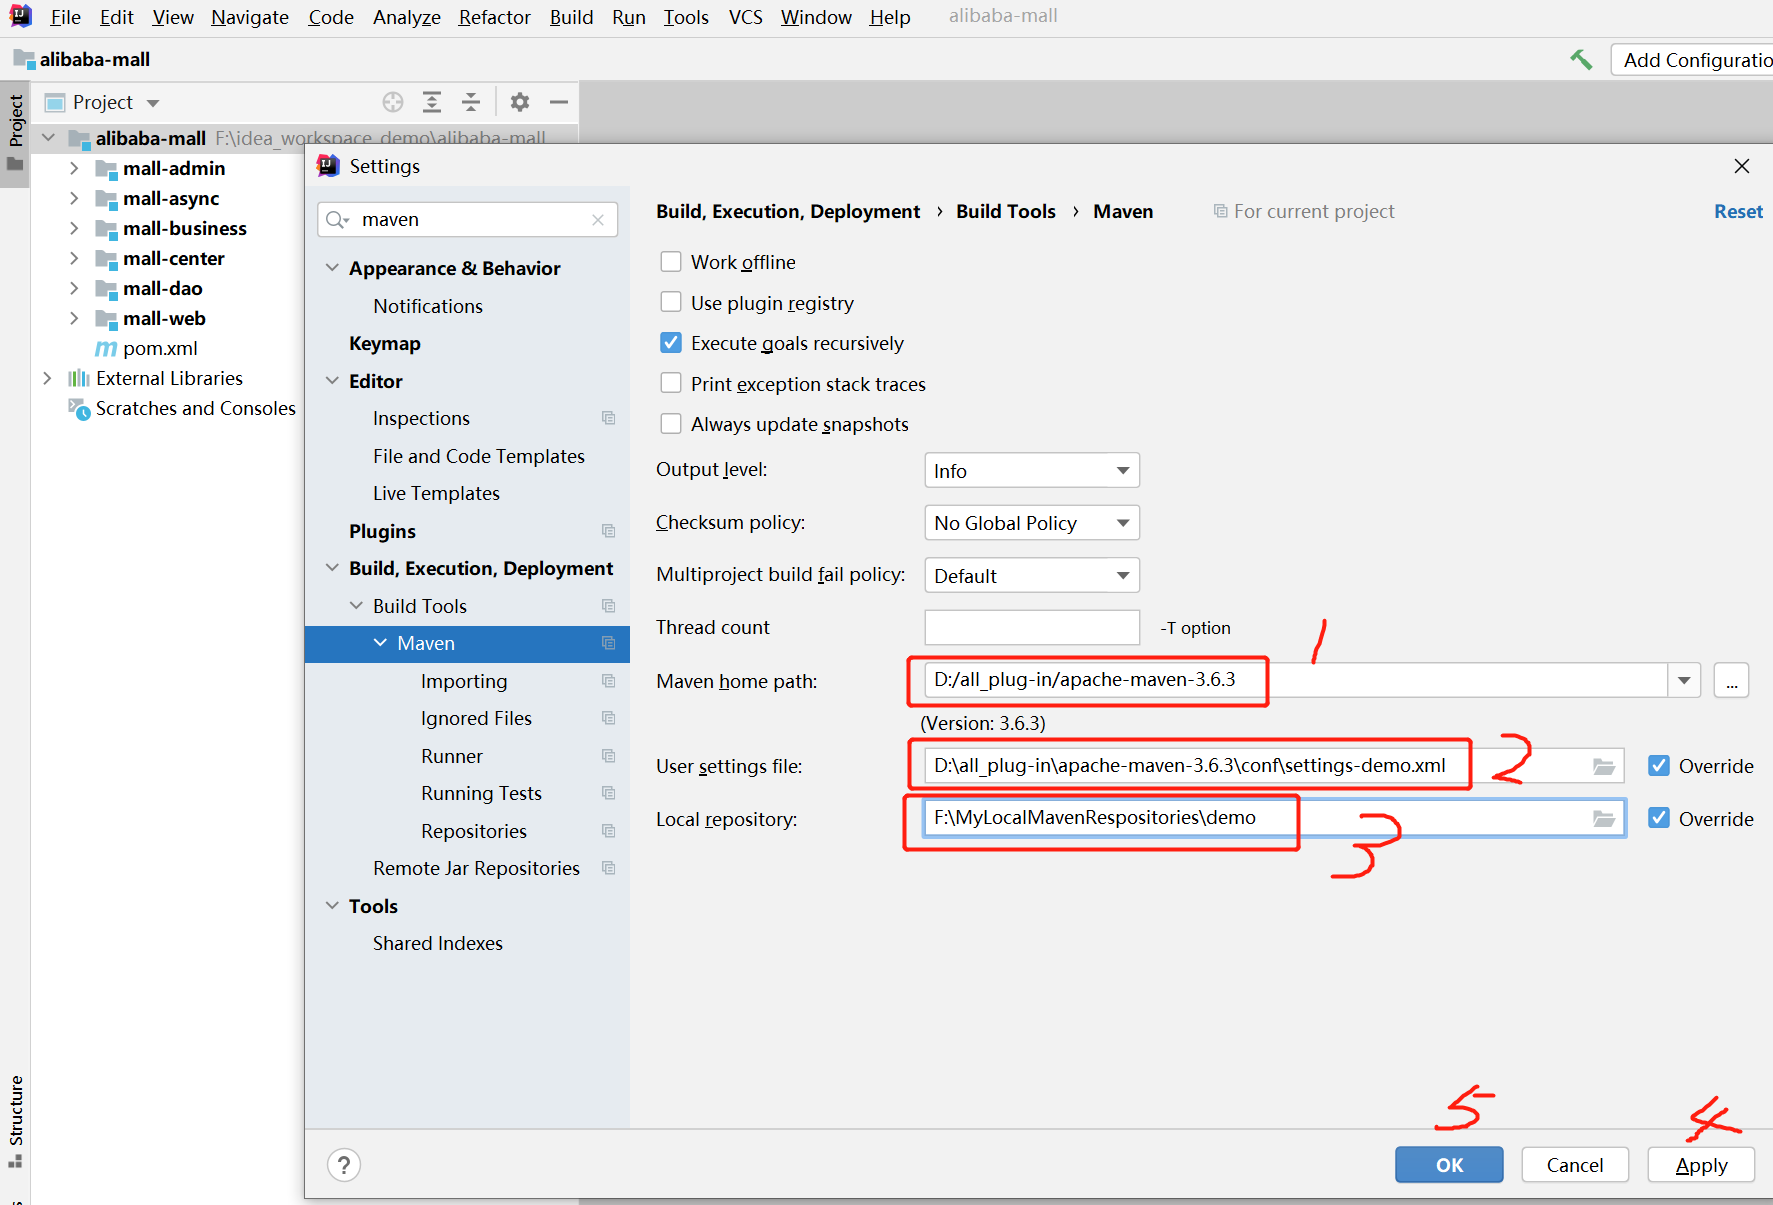
Task: Click the project-level icon beside Runner
Action: tap(608, 756)
